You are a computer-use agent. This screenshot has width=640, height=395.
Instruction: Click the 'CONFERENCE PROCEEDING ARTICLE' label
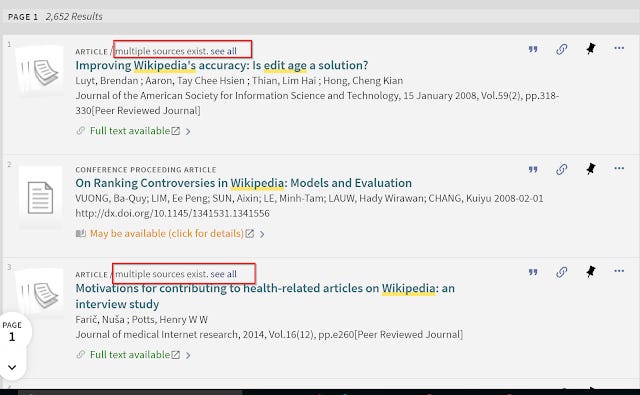point(146,170)
